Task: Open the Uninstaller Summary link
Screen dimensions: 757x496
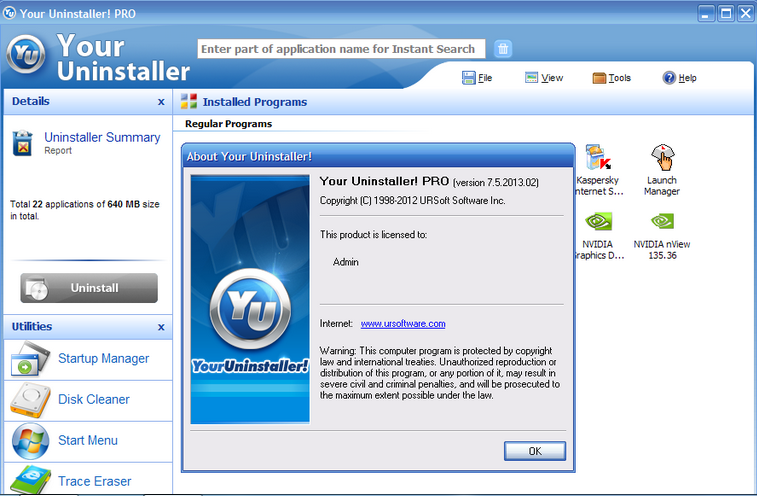Action: click(x=102, y=137)
